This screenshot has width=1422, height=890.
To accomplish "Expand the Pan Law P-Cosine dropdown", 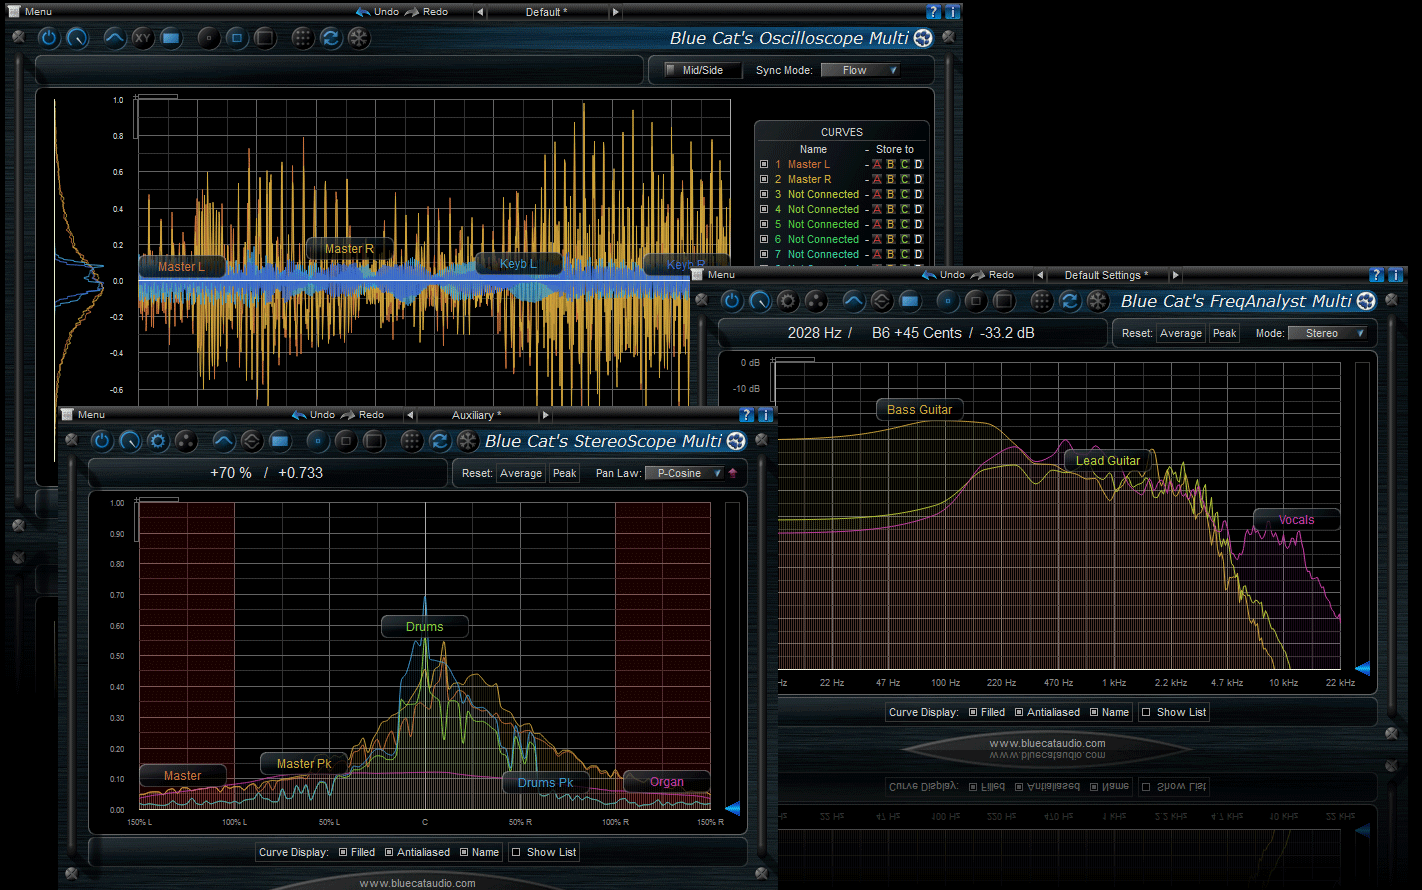I will click(684, 473).
